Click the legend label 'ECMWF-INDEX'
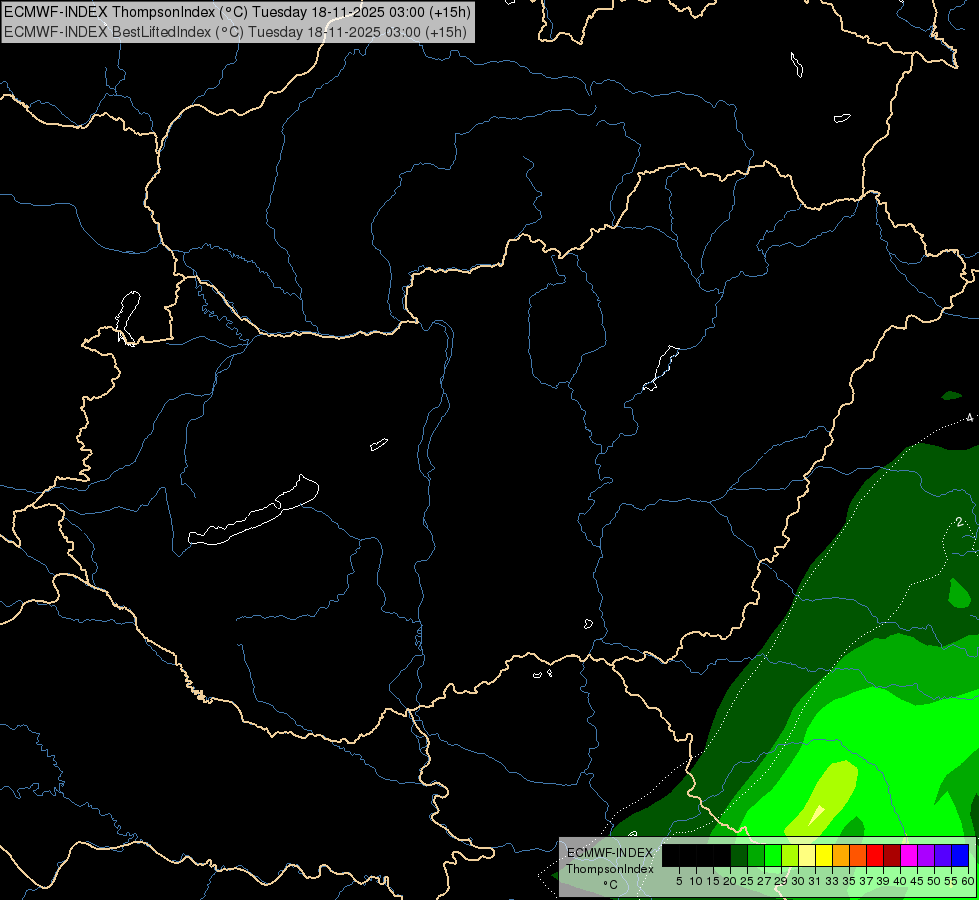 (610, 853)
